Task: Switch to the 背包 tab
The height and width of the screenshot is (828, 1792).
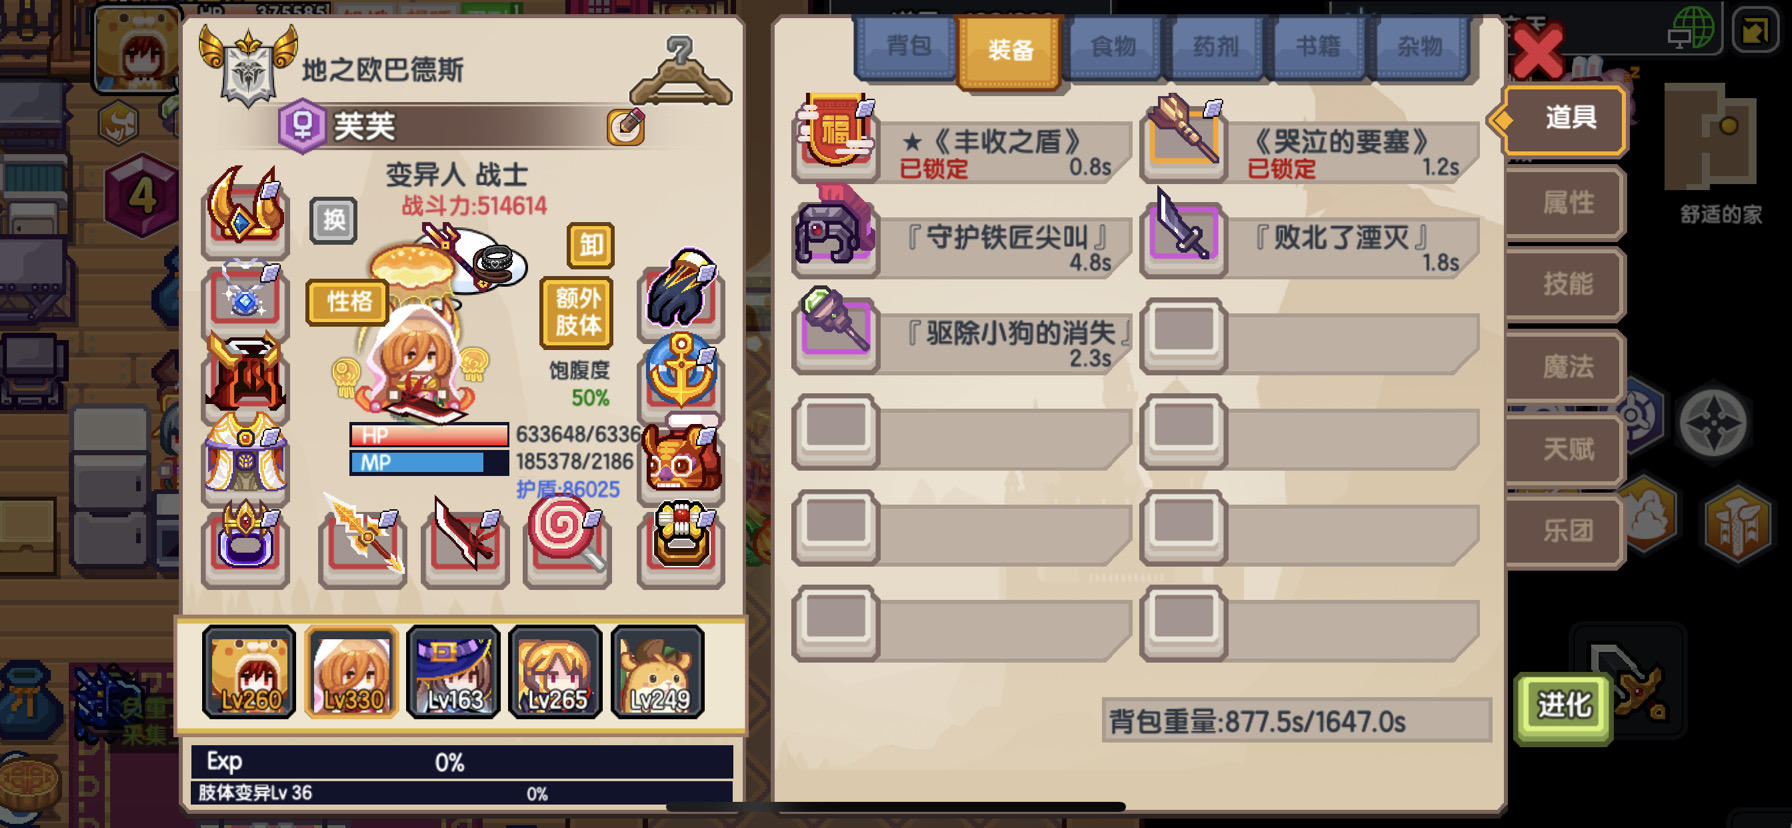Action: pos(908,47)
